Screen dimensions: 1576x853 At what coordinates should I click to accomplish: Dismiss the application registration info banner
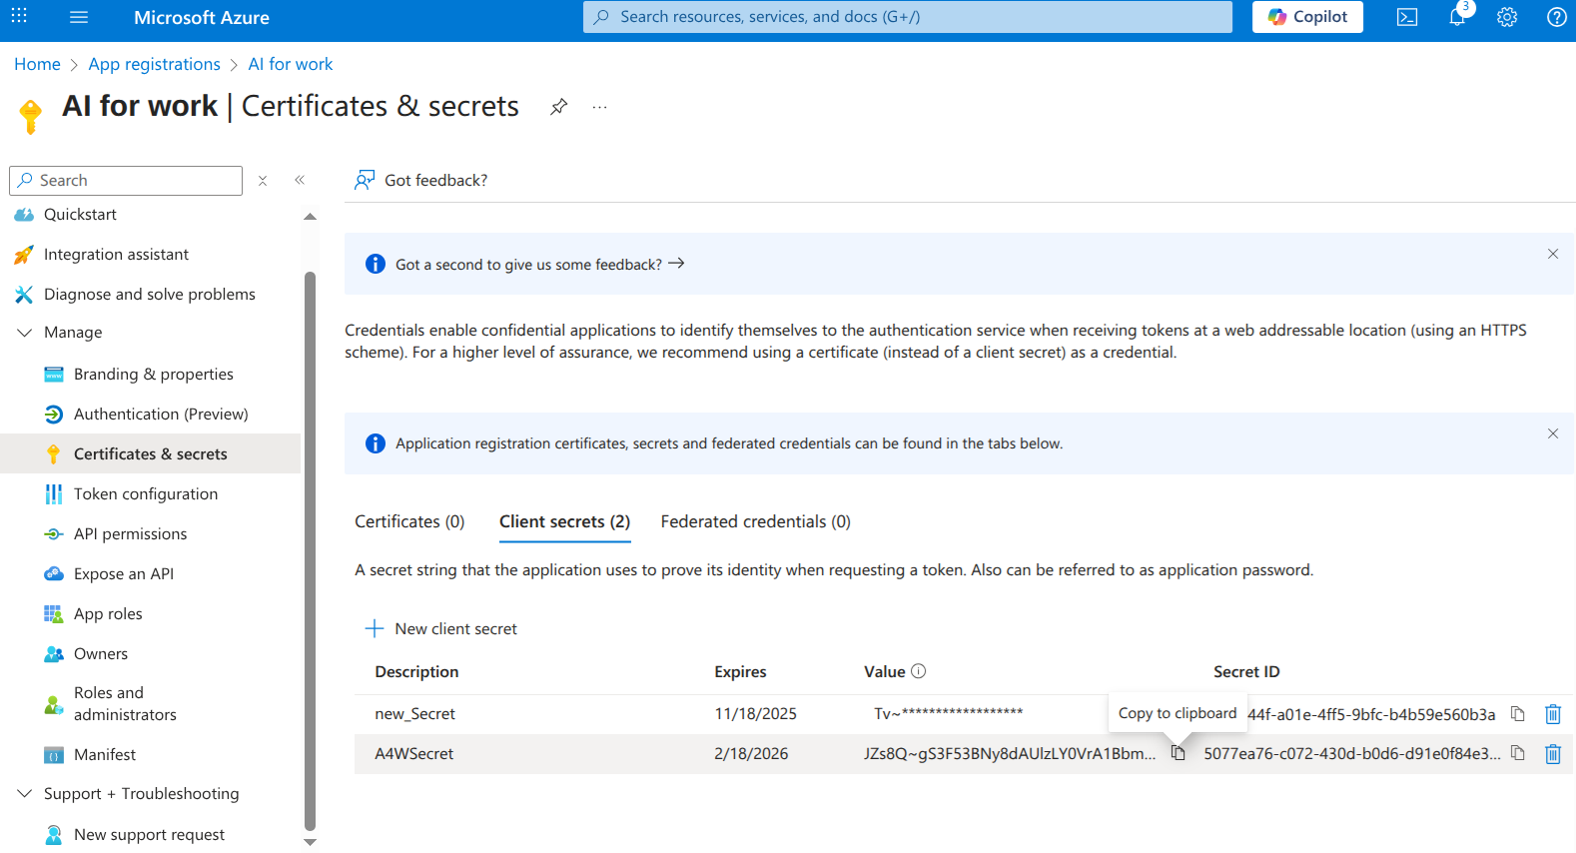coord(1553,434)
